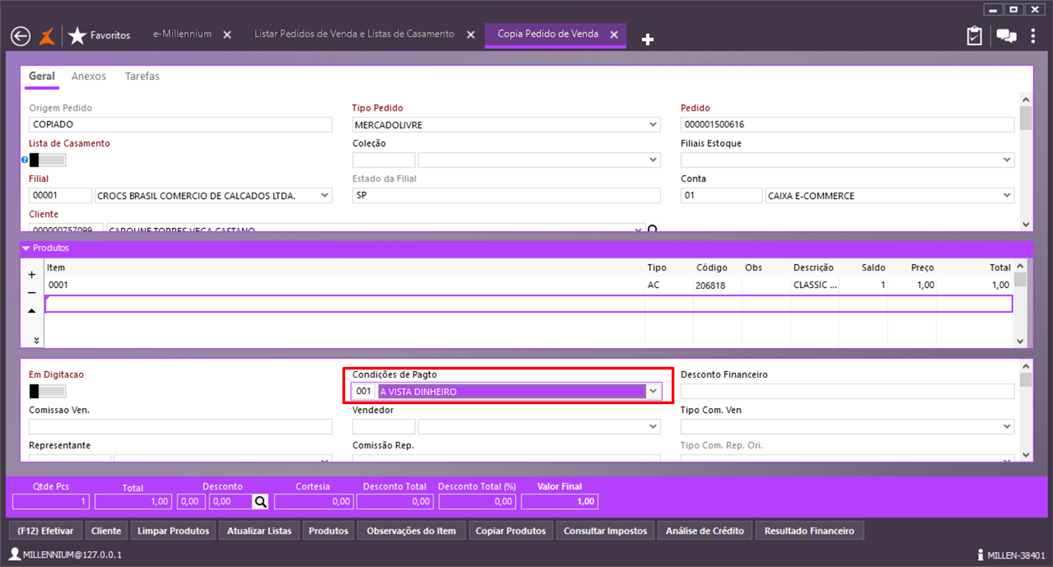The width and height of the screenshot is (1053, 567).
Task: Open the Condições de Pagto dropdown
Action: (653, 391)
